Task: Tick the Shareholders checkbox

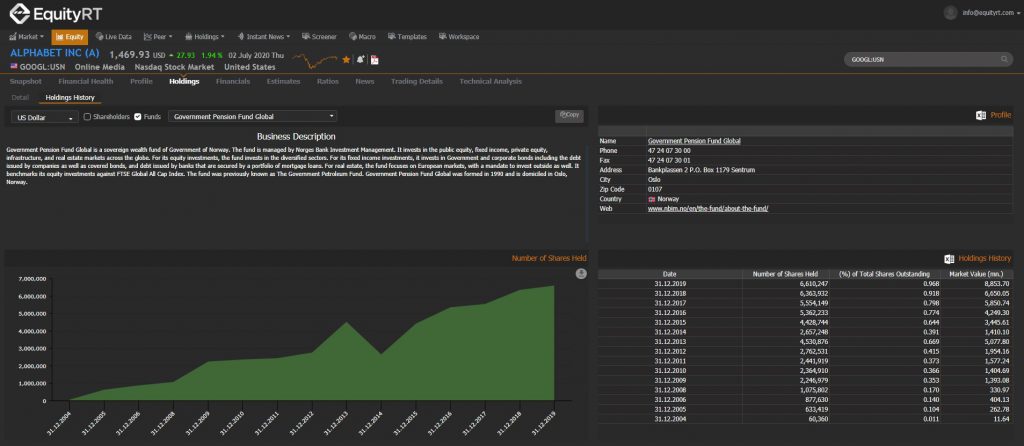Action: pos(88,116)
